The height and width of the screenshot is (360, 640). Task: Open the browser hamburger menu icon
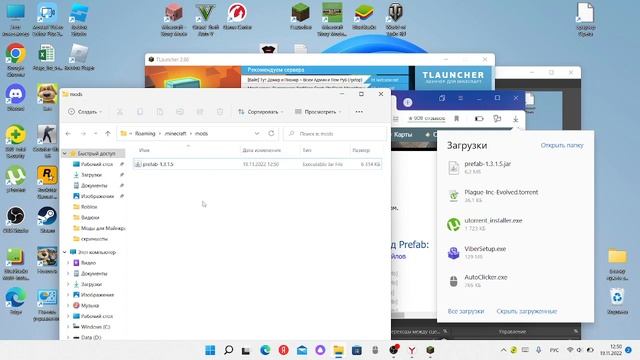(460, 98)
